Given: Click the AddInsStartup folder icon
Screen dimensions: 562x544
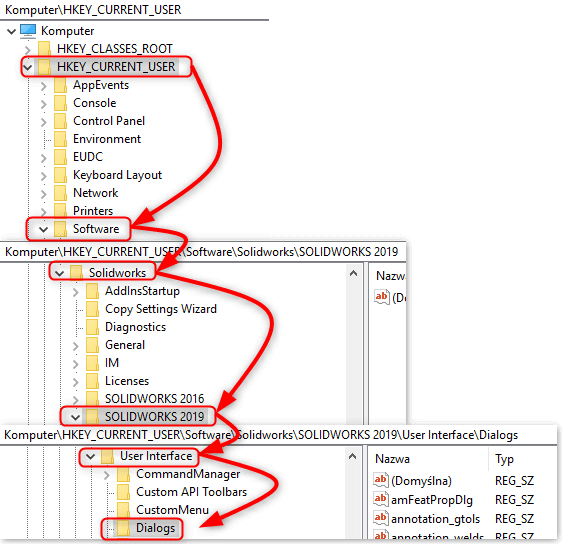Looking at the screenshot, I should [x=92, y=291].
